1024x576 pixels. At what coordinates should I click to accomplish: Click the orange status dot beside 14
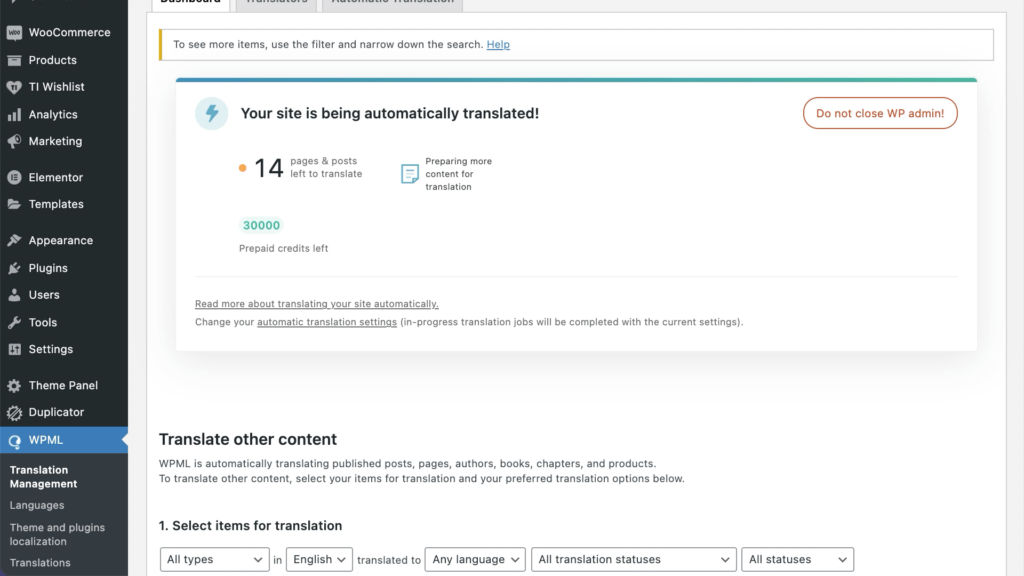coord(242,168)
